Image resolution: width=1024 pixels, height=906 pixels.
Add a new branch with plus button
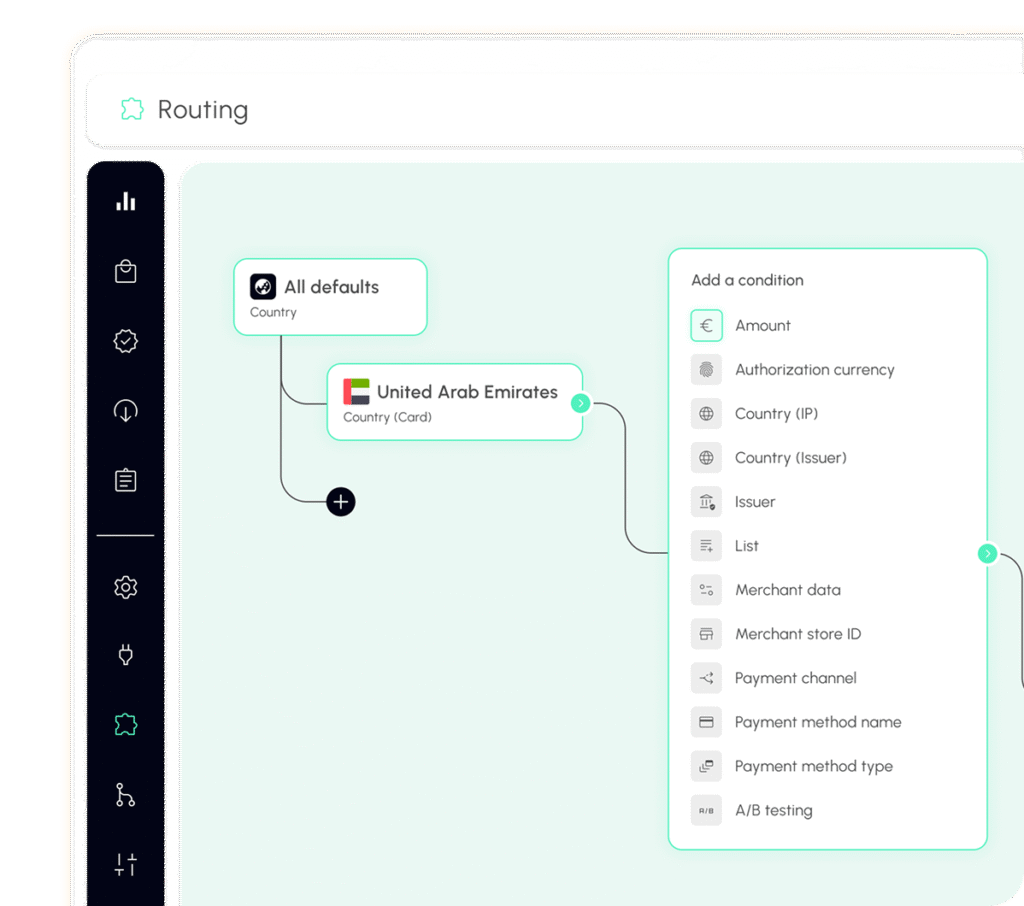click(x=341, y=501)
